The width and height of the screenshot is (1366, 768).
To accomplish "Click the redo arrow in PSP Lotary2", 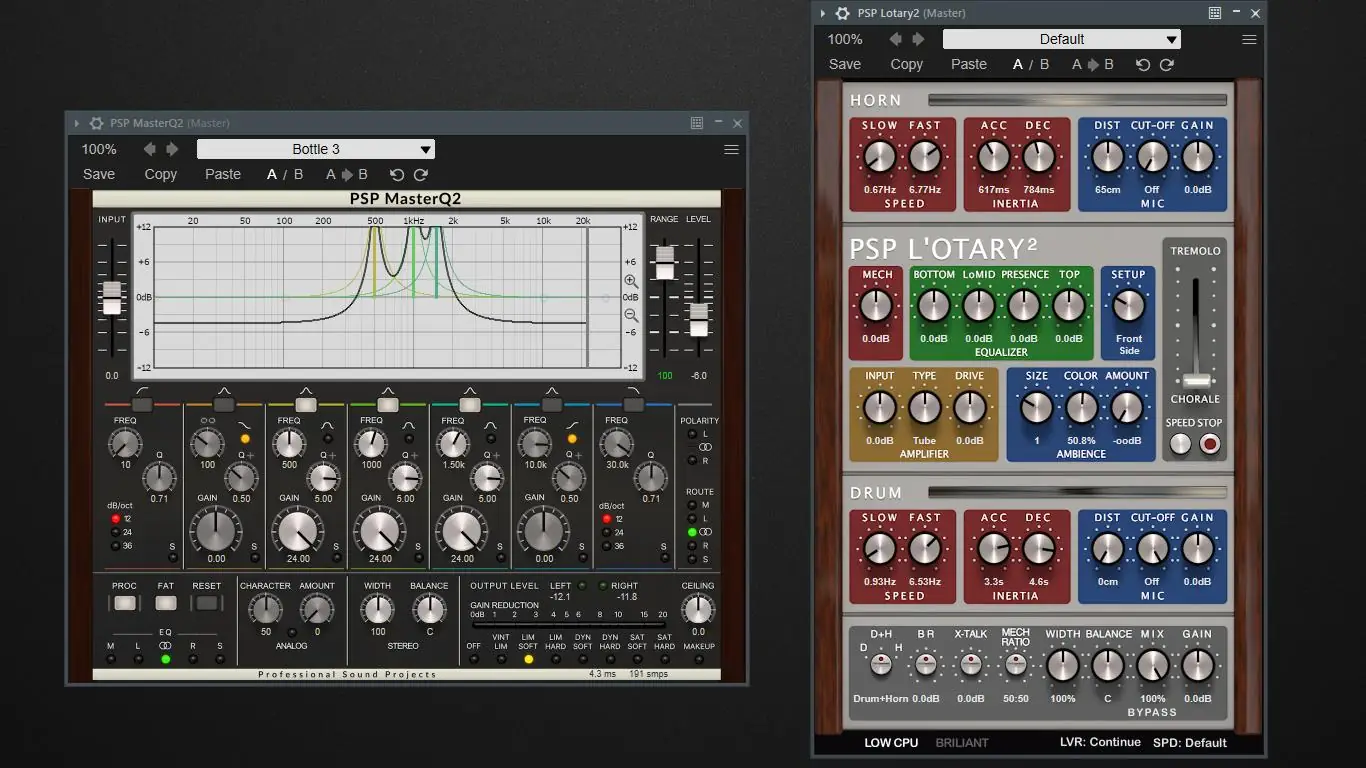I will coord(1166,64).
